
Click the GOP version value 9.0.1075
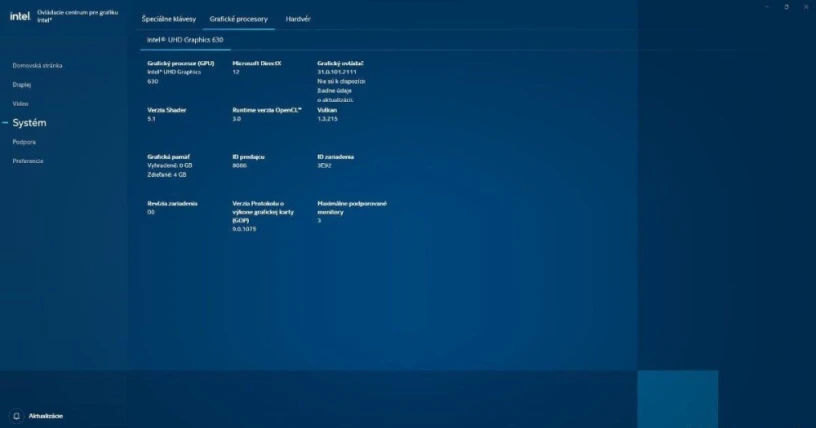click(x=244, y=229)
